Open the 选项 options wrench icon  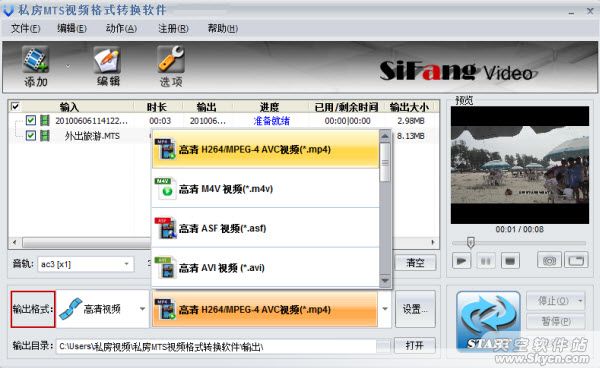tap(171, 59)
